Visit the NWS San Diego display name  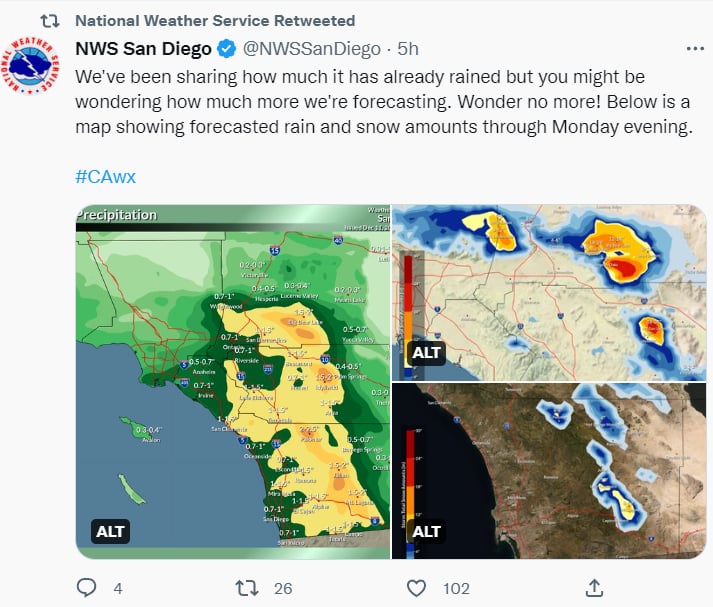[143, 48]
